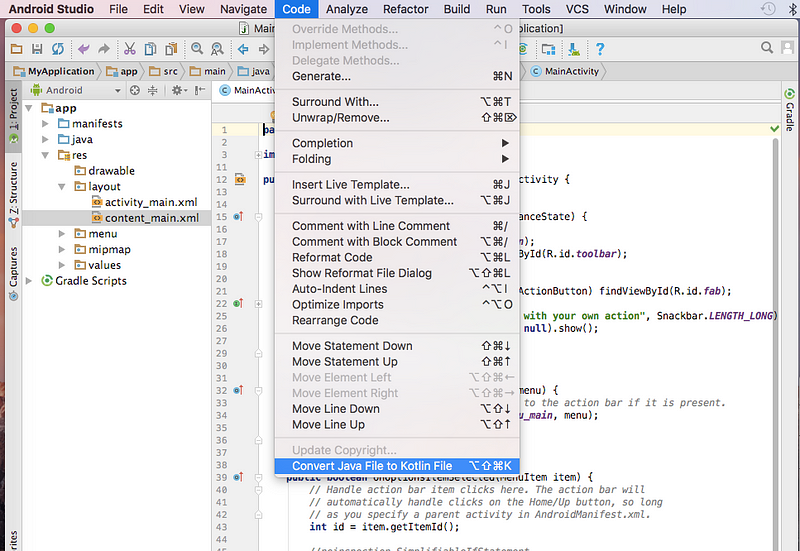Expand the mipmap folder
The width and height of the screenshot is (800, 551).
tap(62, 249)
